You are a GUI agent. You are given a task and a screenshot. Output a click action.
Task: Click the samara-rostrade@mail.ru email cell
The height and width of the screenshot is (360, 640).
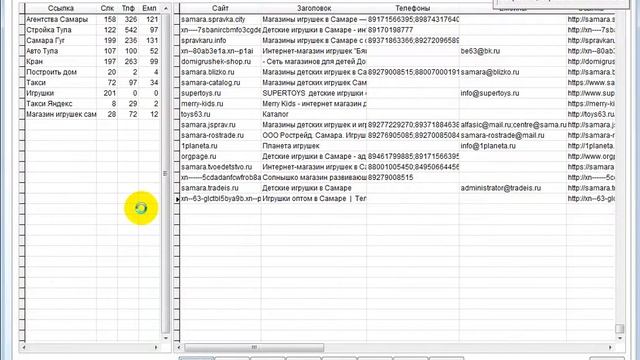(513, 136)
